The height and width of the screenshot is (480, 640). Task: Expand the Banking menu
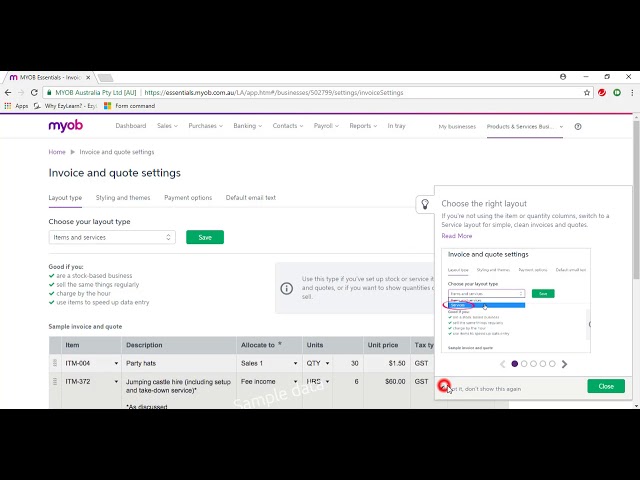[247, 126]
